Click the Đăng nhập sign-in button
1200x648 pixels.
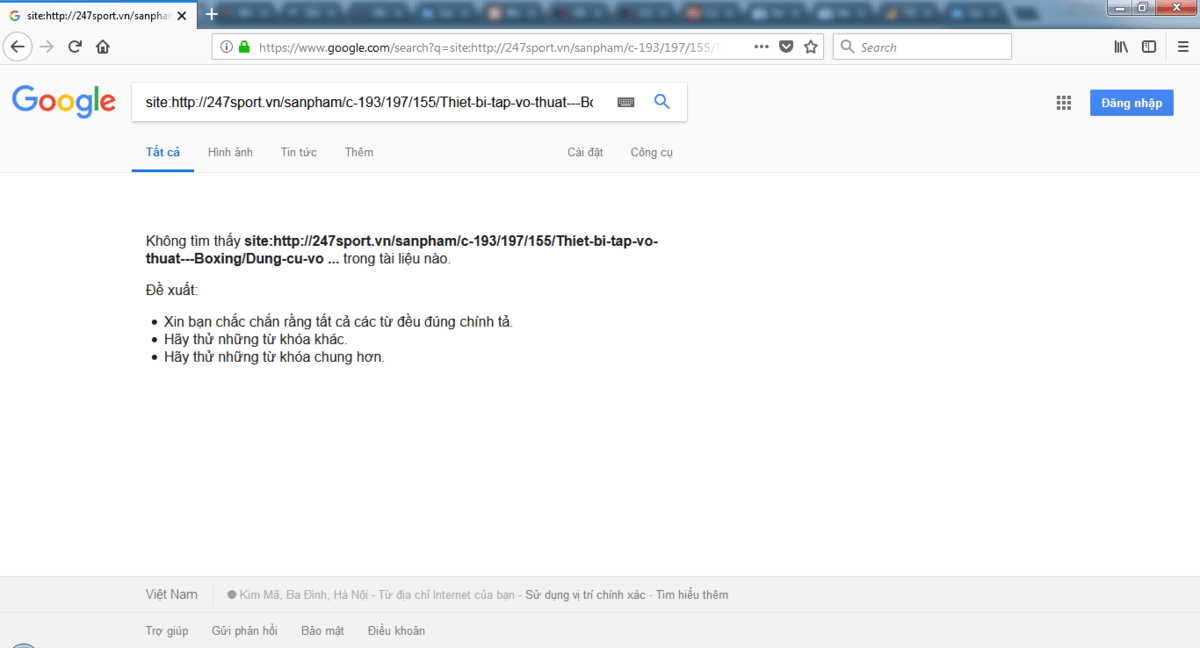click(x=1132, y=103)
